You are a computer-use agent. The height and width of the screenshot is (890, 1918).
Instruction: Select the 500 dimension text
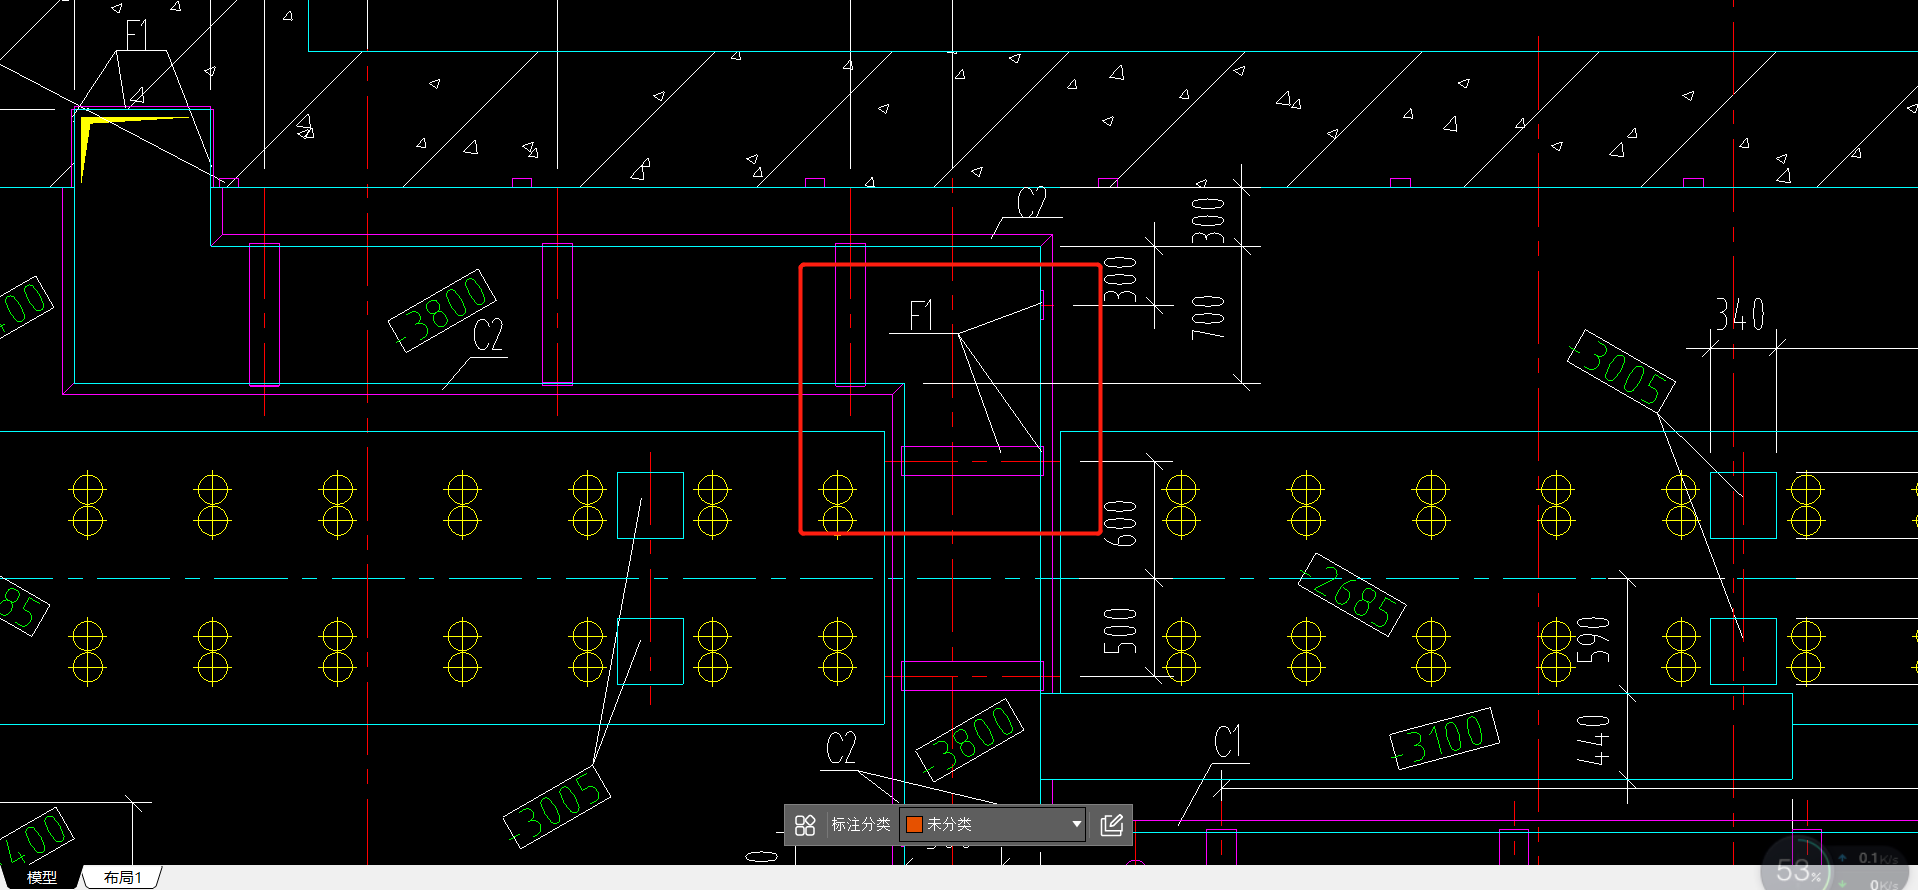click(1120, 631)
